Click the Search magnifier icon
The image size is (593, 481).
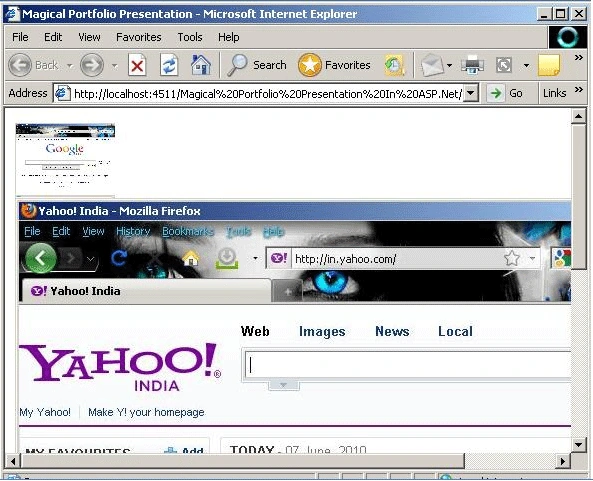238,65
